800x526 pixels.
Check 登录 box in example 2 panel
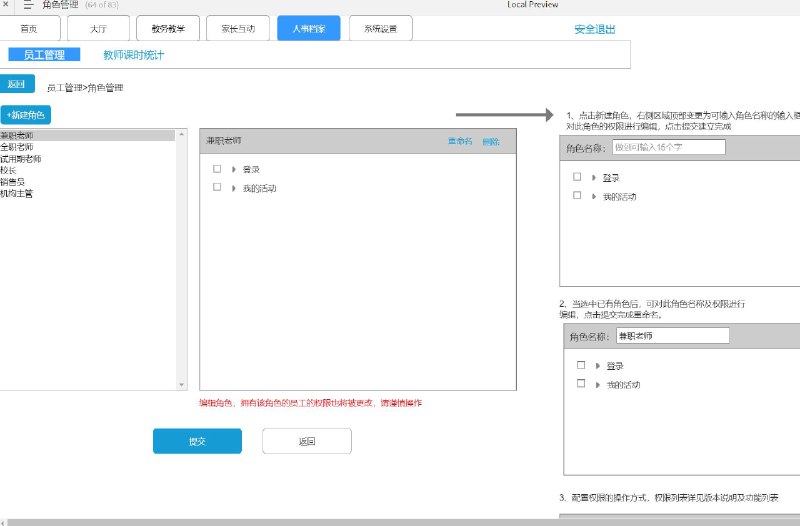(x=581, y=365)
